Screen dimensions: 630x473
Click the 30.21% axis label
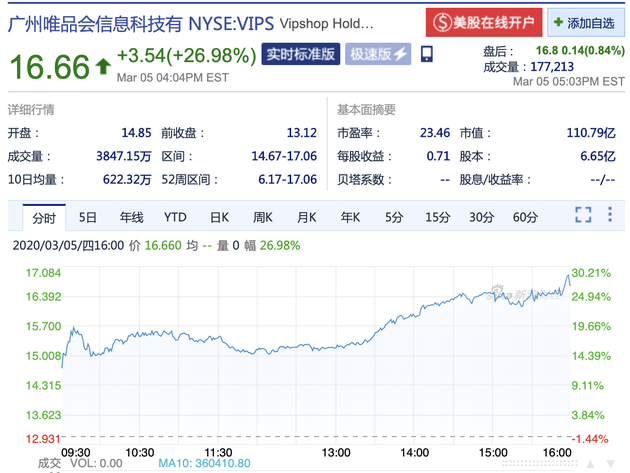click(591, 273)
